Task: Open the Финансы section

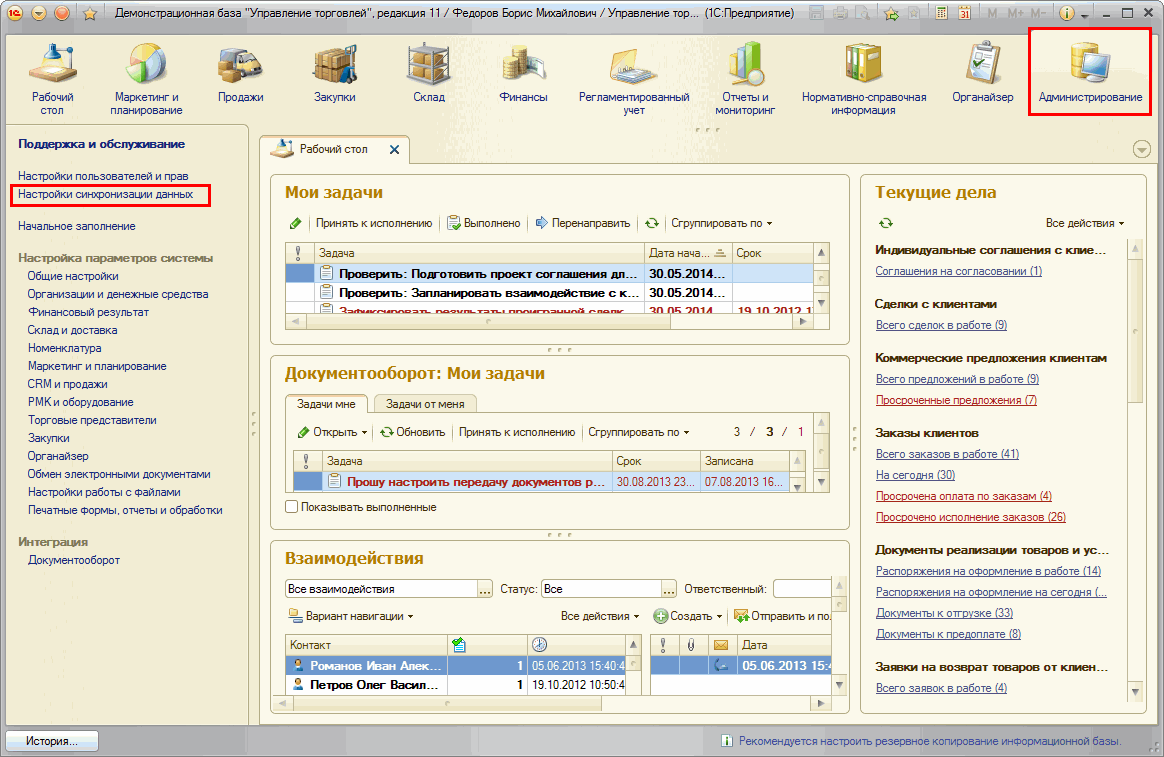Action: click(x=523, y=74)
